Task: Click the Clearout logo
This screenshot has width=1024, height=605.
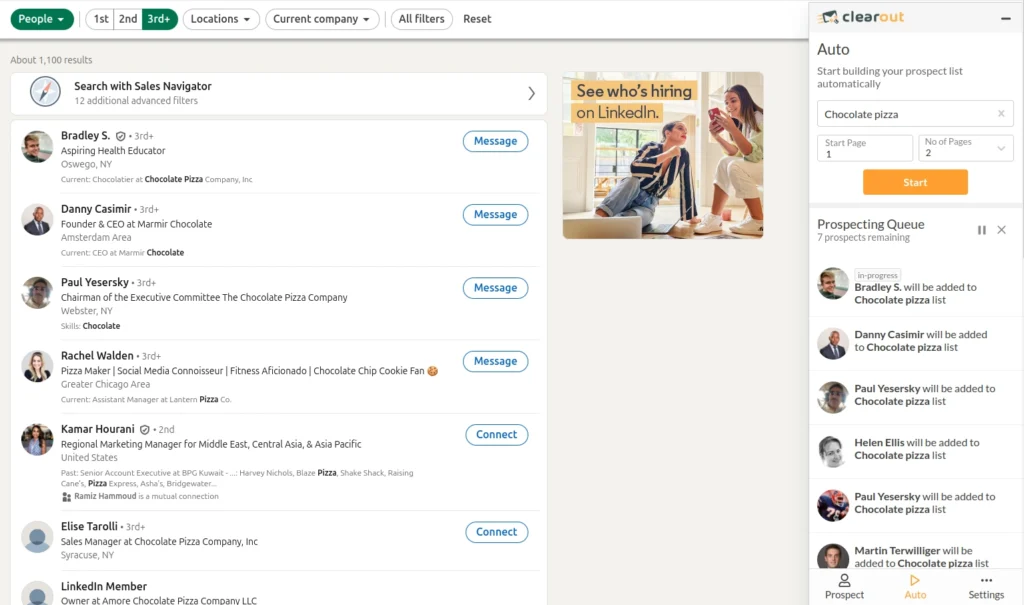Action: (861, 17)
